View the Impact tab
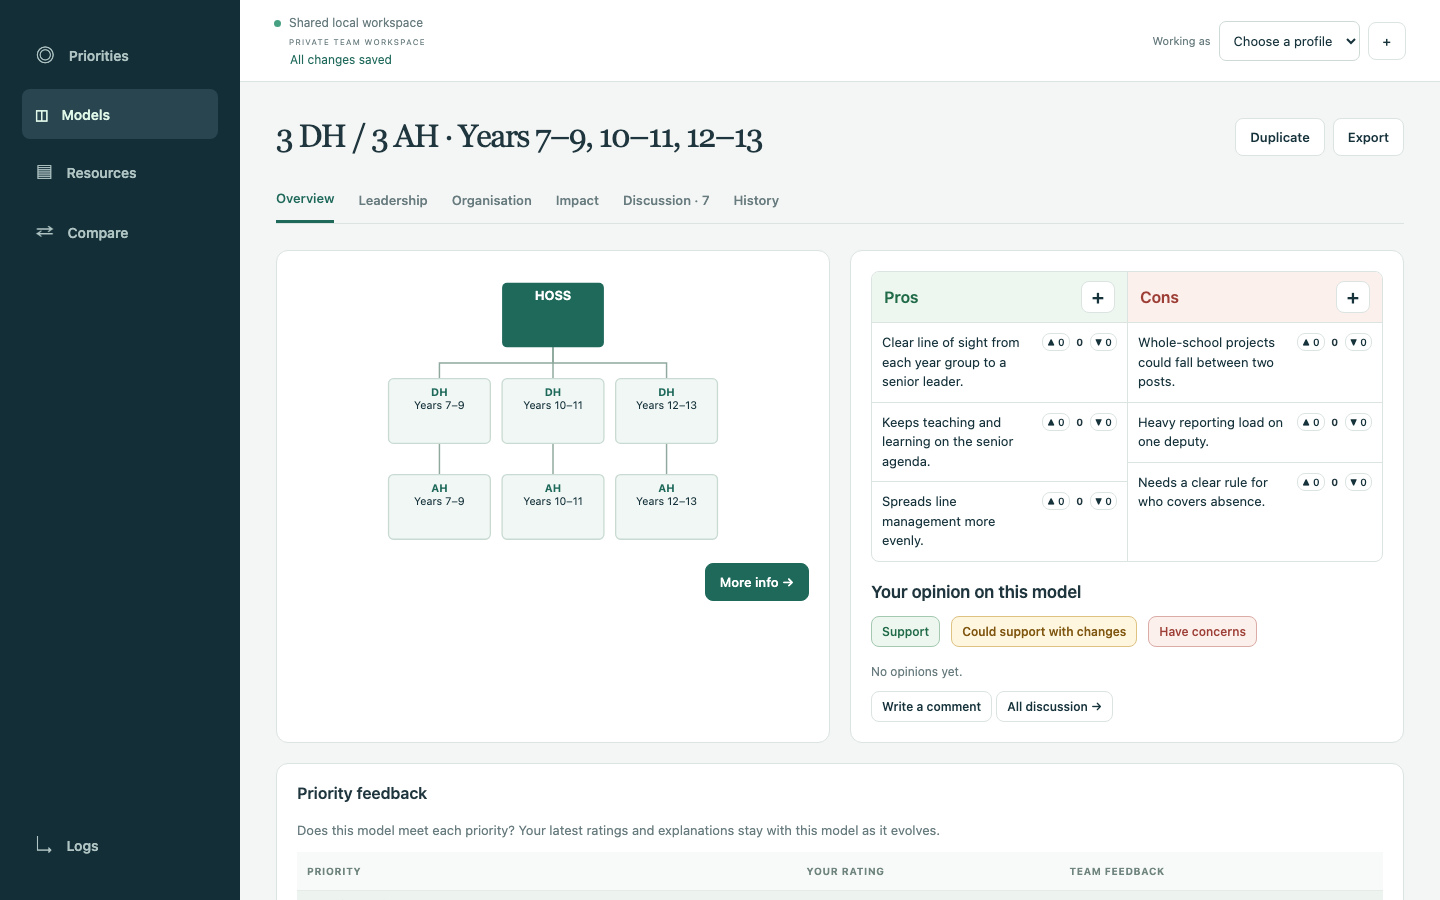This screenshot has height=900, width=1440. 577,200
